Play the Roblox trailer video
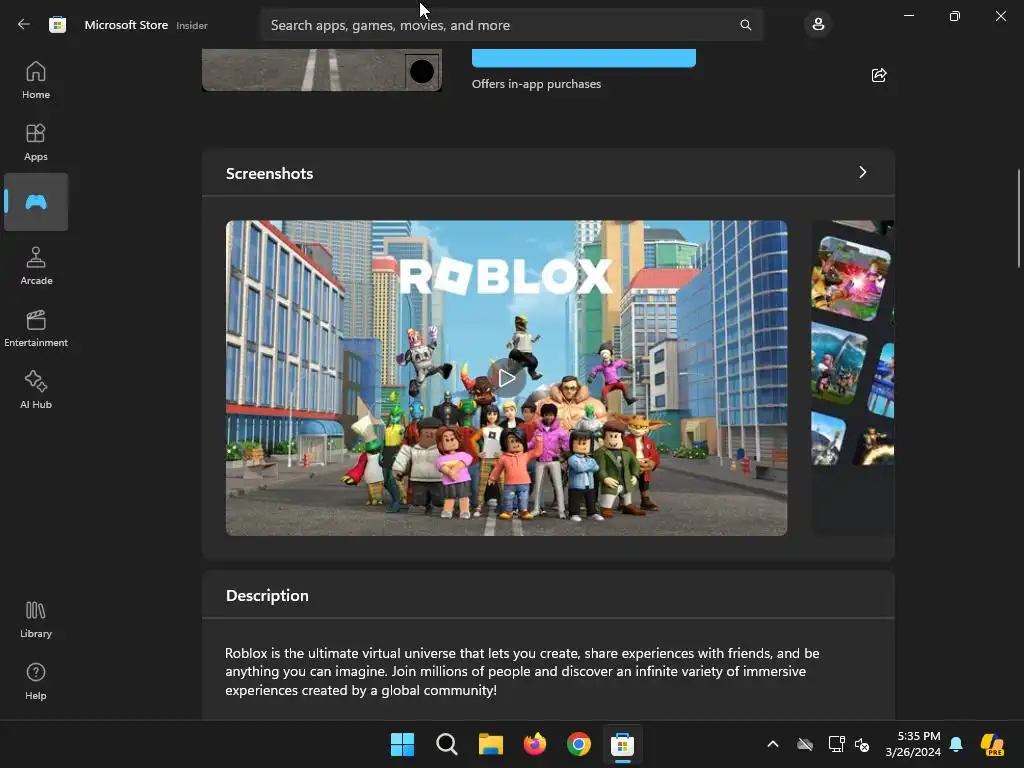The image size is (1024, 768). point(507,377)
